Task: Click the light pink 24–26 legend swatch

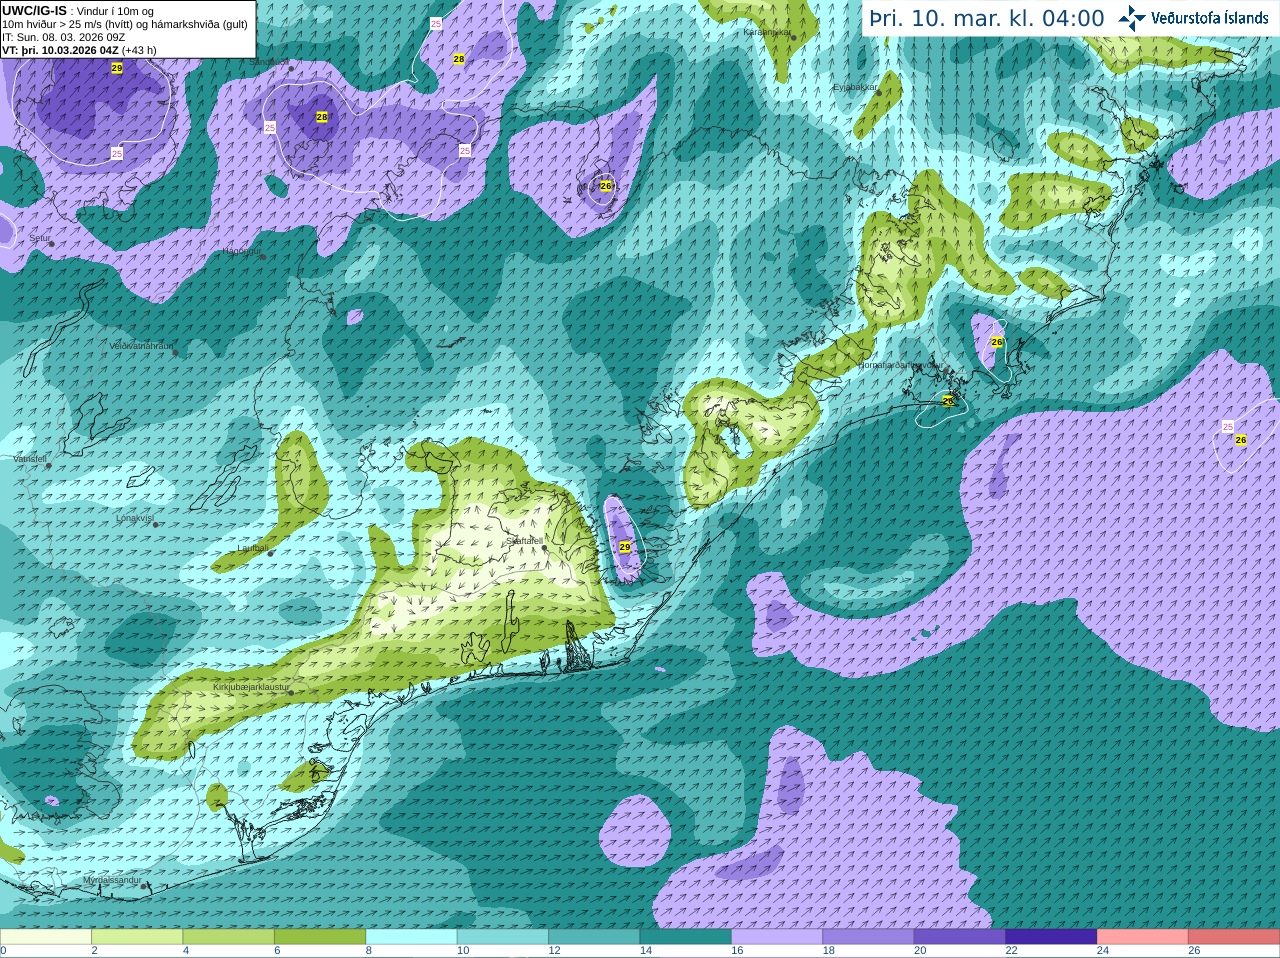Action: (1143, 937)
